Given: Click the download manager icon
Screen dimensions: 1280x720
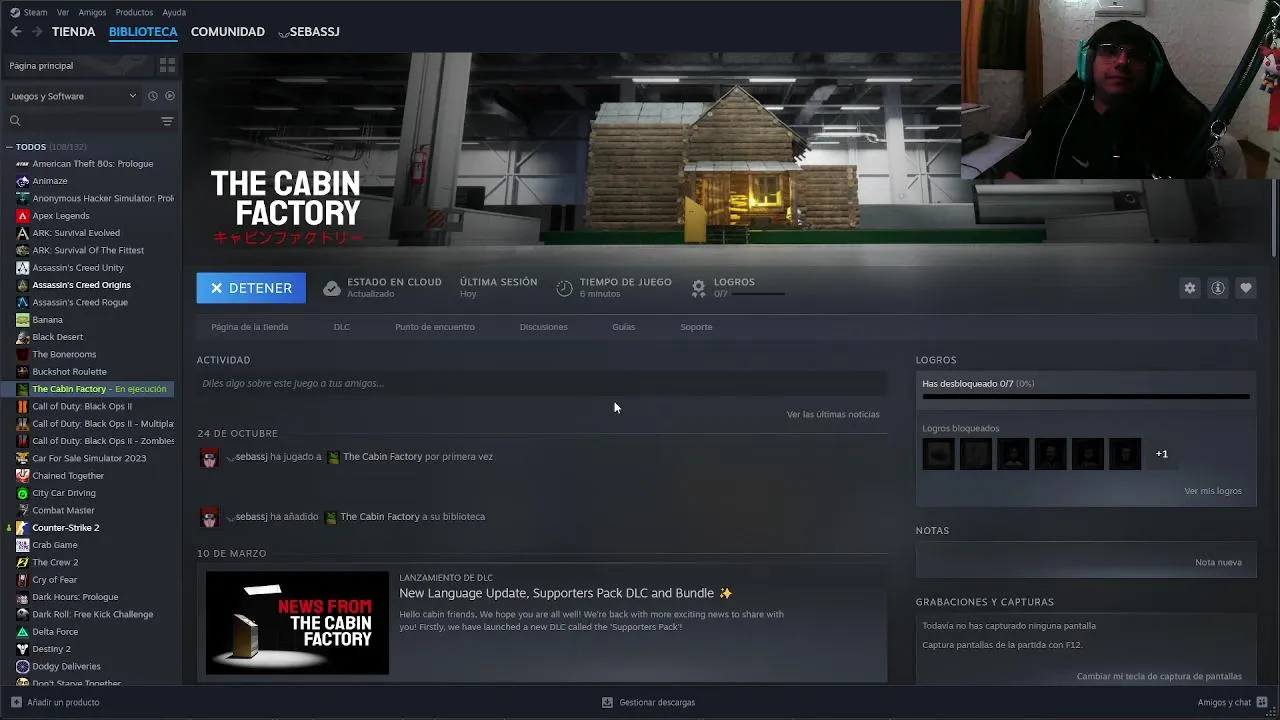Looking at the screenshot, I should click(607, 702).
